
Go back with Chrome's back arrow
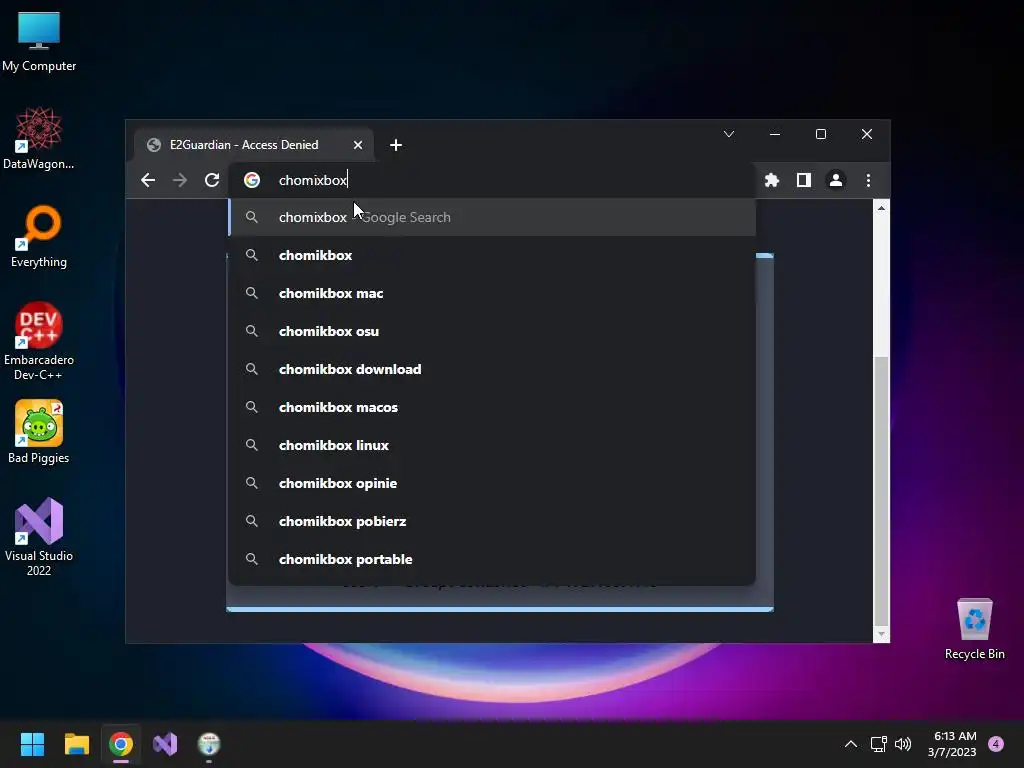[x=148, y=180]
